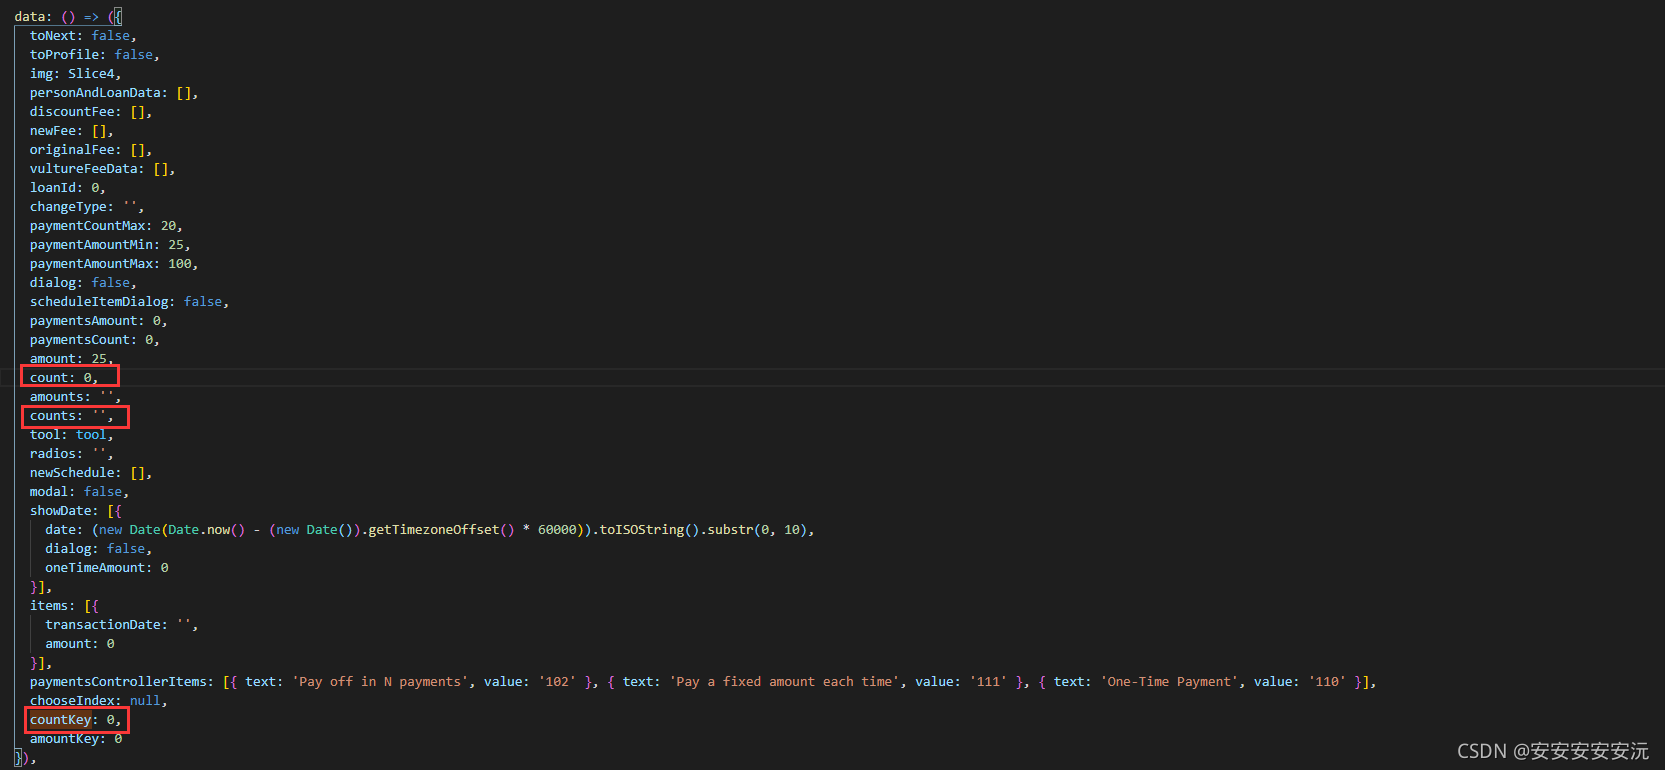
Task: Click the 'date: (new Date' expression line
Action: point(430,530)
